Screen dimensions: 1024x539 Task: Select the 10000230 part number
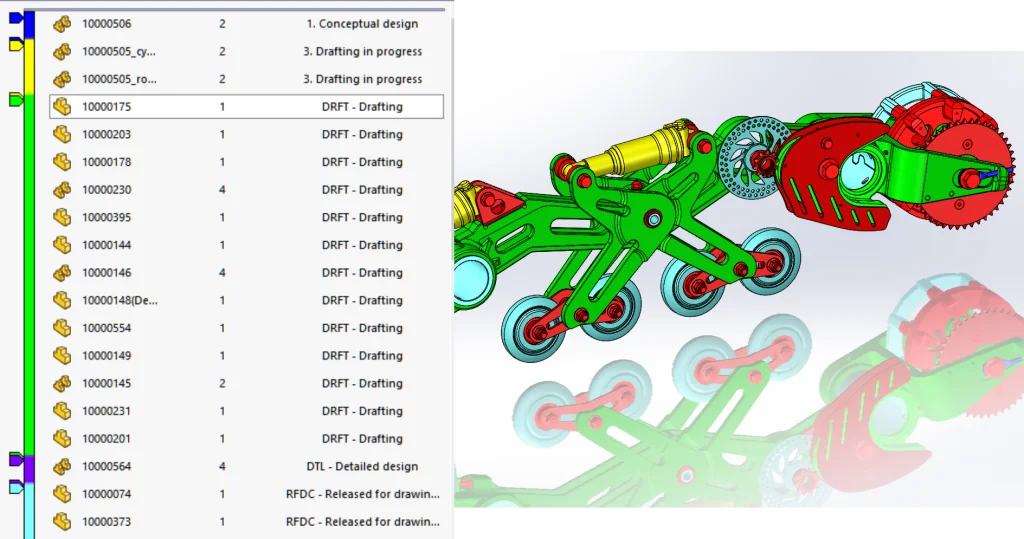point(106,189)
